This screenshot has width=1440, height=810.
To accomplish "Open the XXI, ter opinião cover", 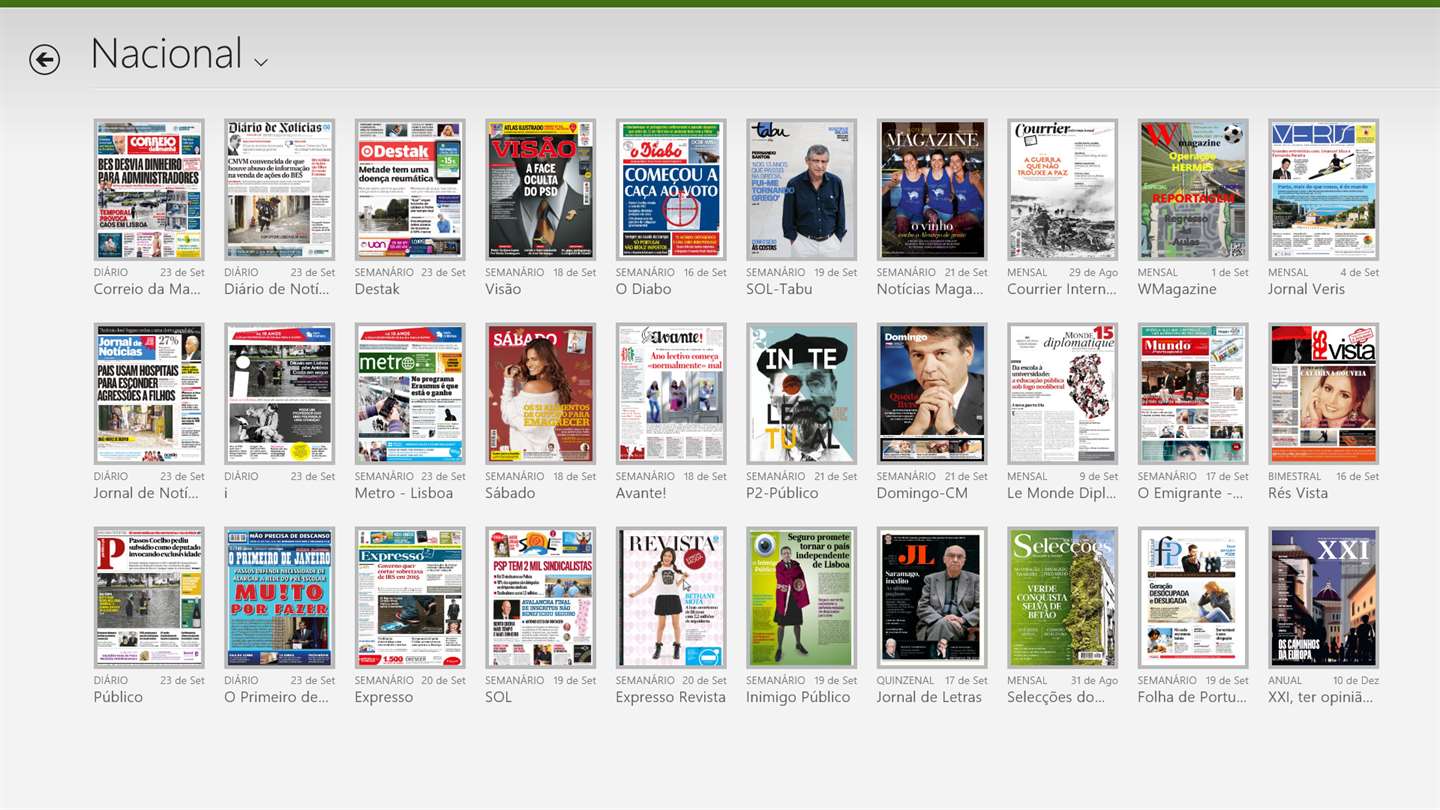I will (x=1323, y=598).
